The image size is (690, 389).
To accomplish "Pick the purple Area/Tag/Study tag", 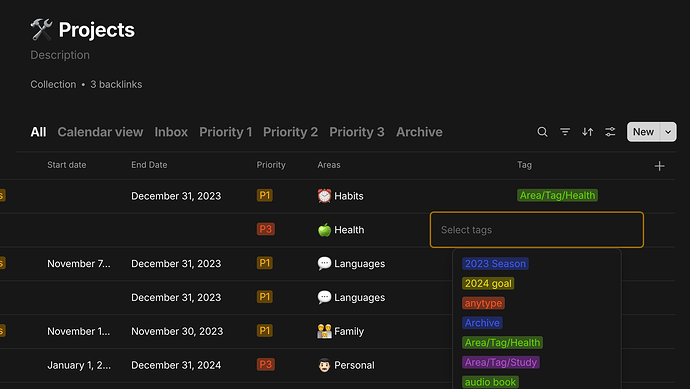I will pyautogui.click(x=501, y=362).
